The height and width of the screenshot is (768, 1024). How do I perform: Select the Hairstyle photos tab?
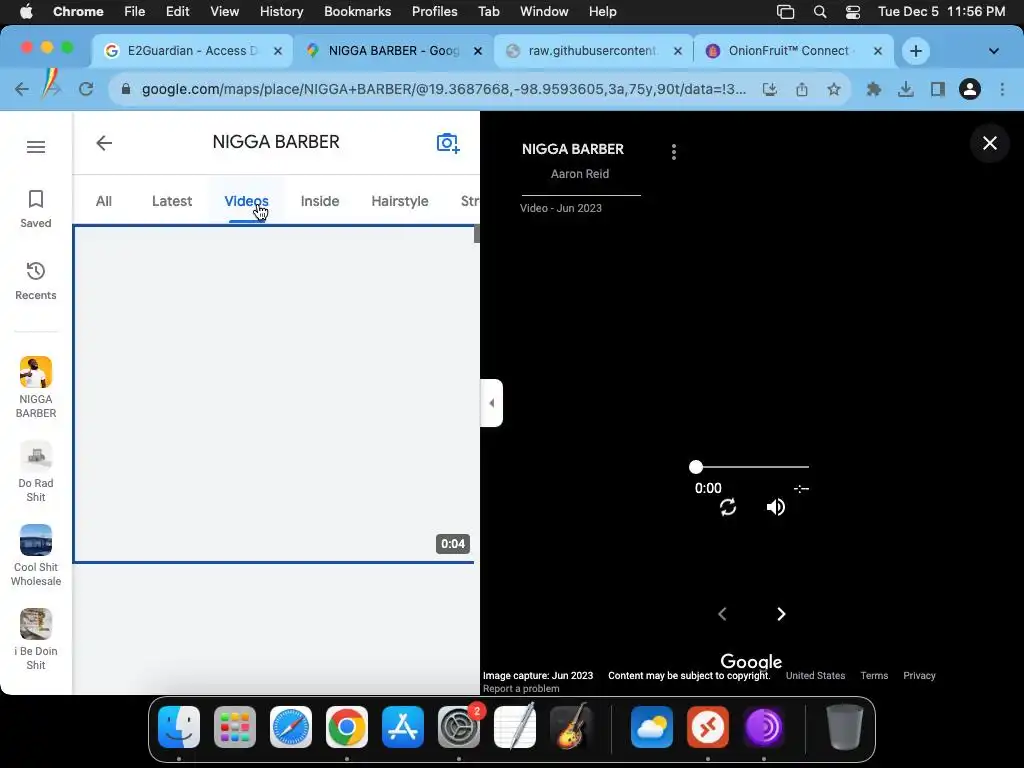pyautogui.click(x=400, y=201)
